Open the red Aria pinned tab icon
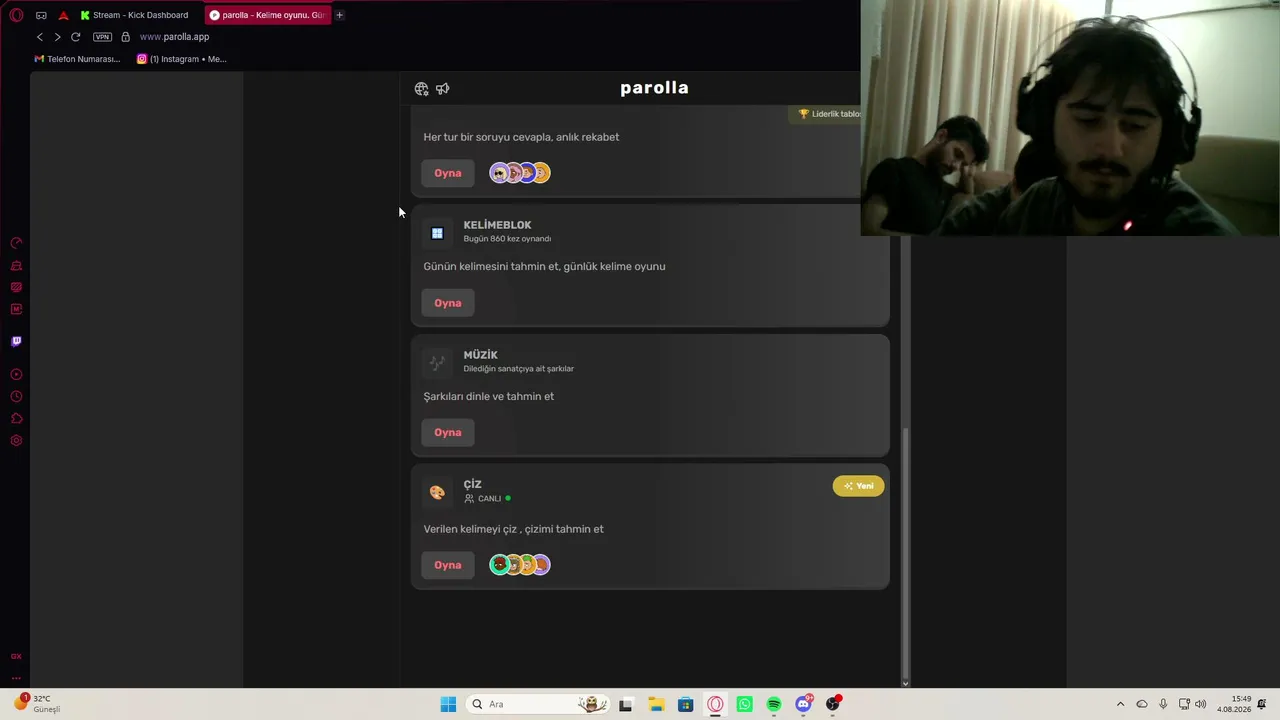Screen dimensions: 1280x720 coord(63,15)
